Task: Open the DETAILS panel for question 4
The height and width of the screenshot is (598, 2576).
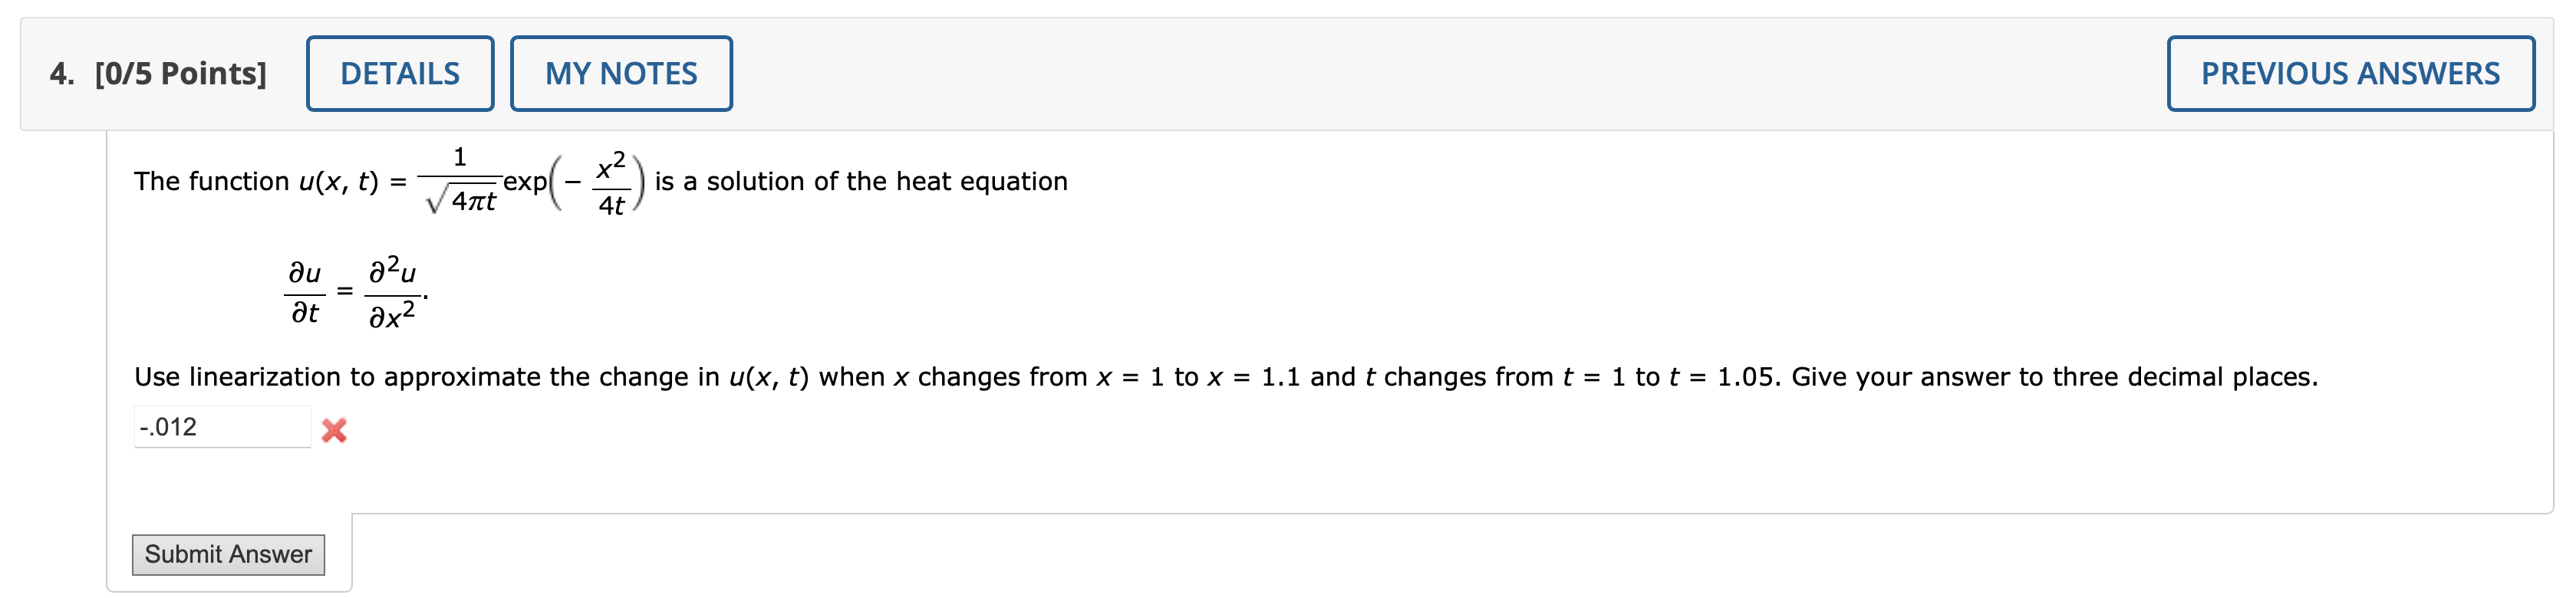Action: click(x=400, y=73)
